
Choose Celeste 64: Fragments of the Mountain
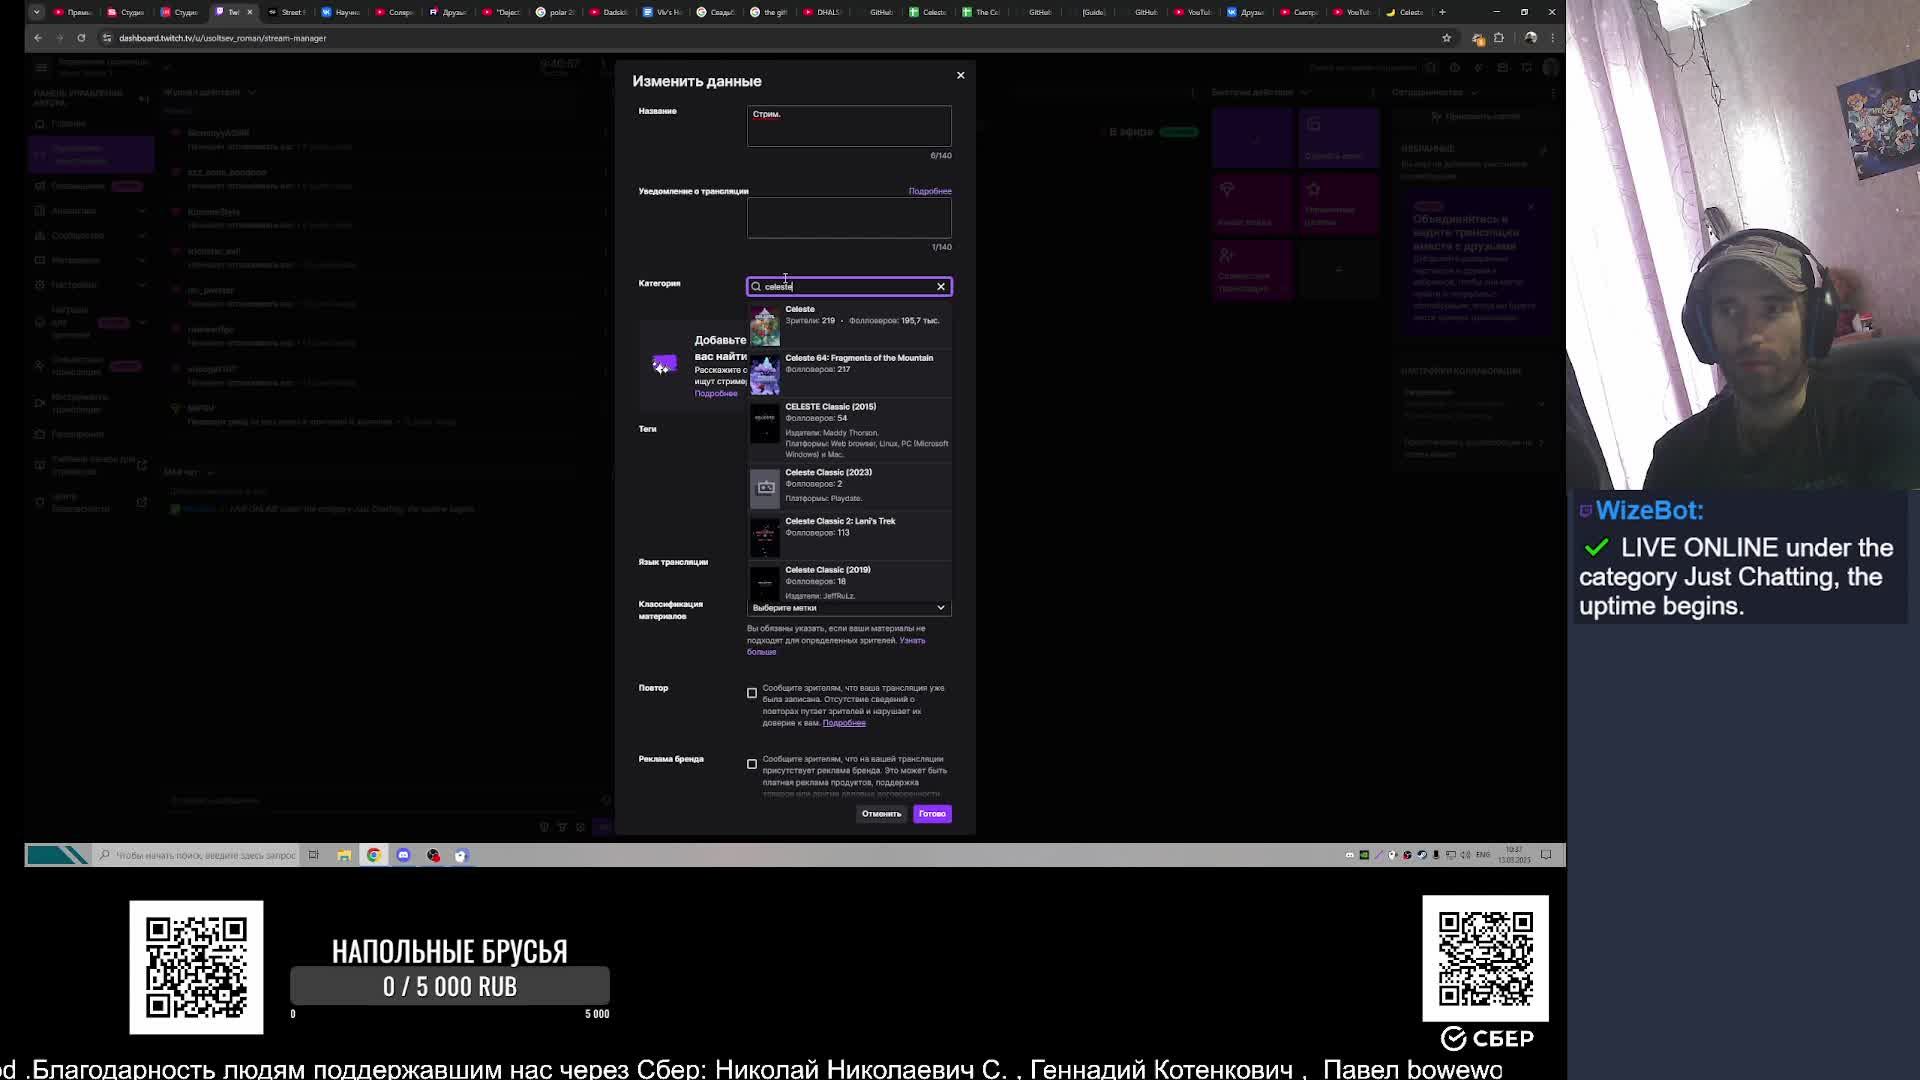[x=858, y=358]
